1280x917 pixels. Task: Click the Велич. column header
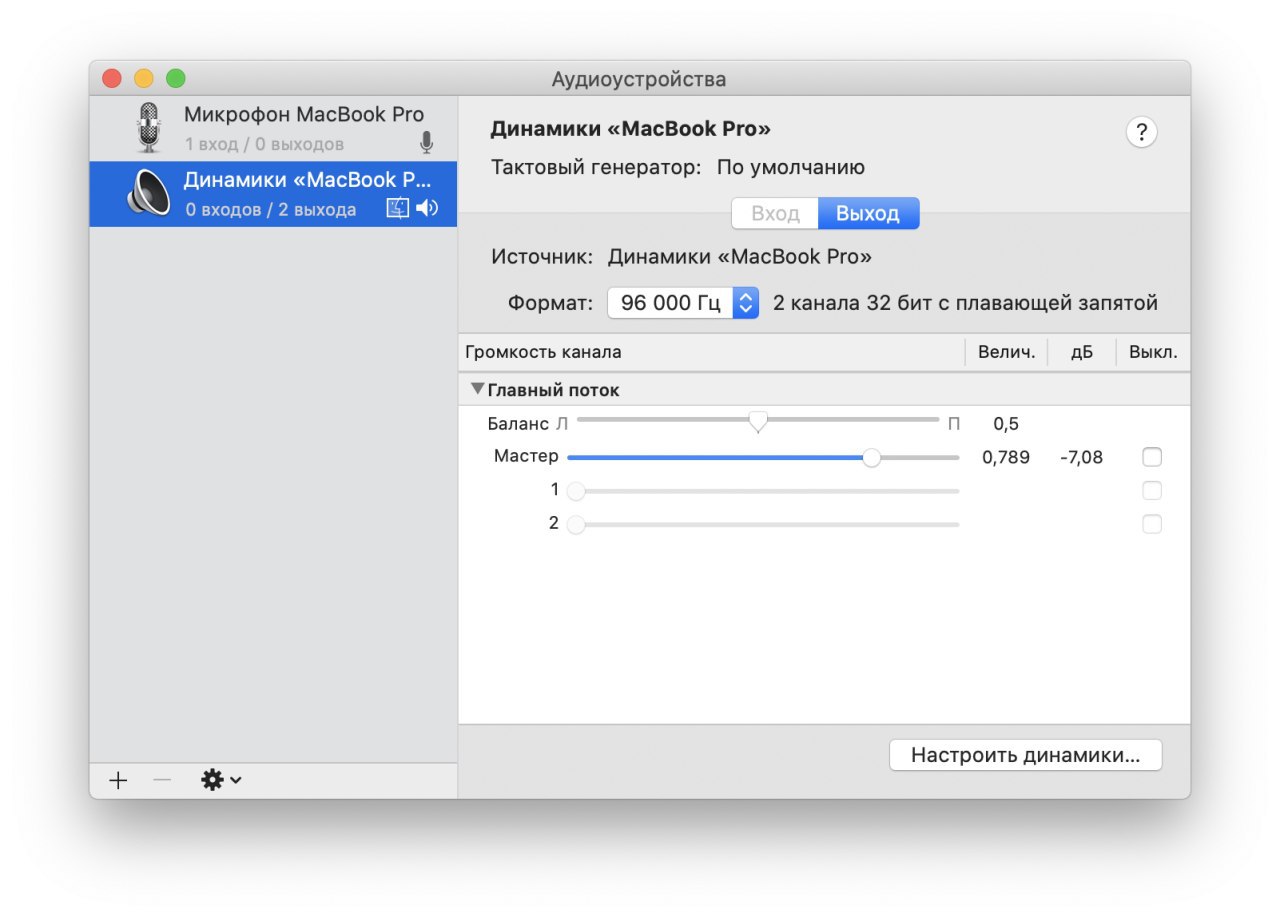click(1006, 352)
